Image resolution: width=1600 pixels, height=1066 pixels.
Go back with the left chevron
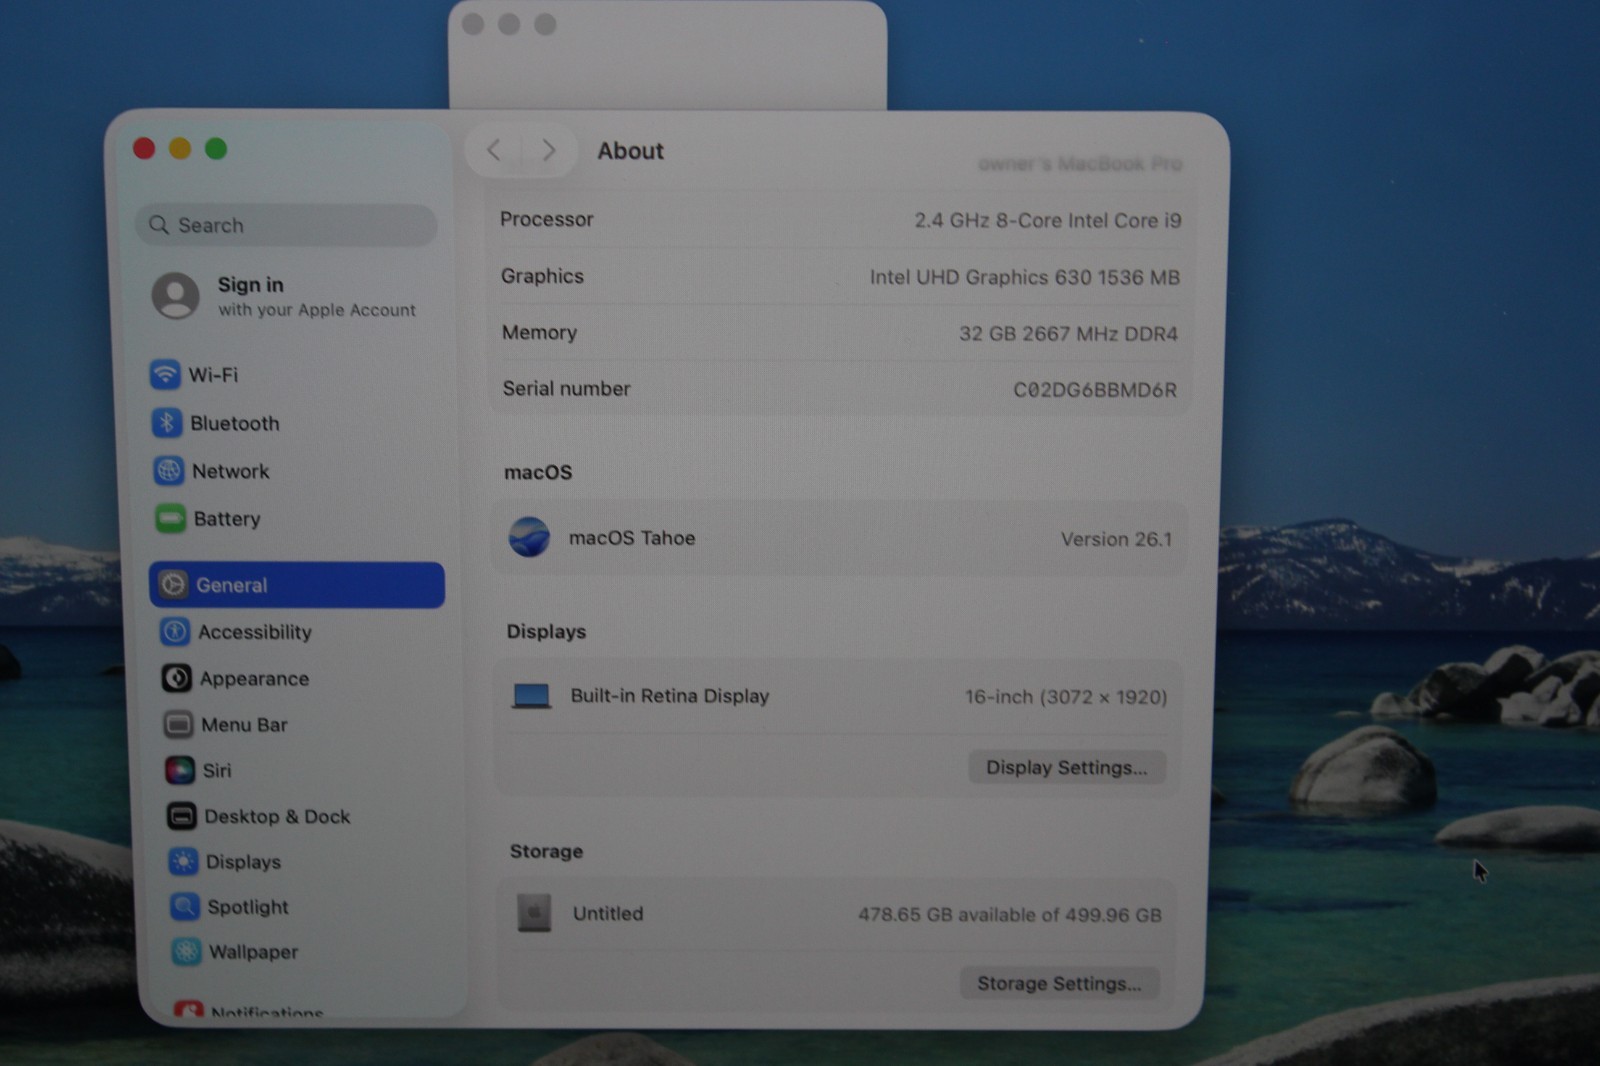pos(494,150)
